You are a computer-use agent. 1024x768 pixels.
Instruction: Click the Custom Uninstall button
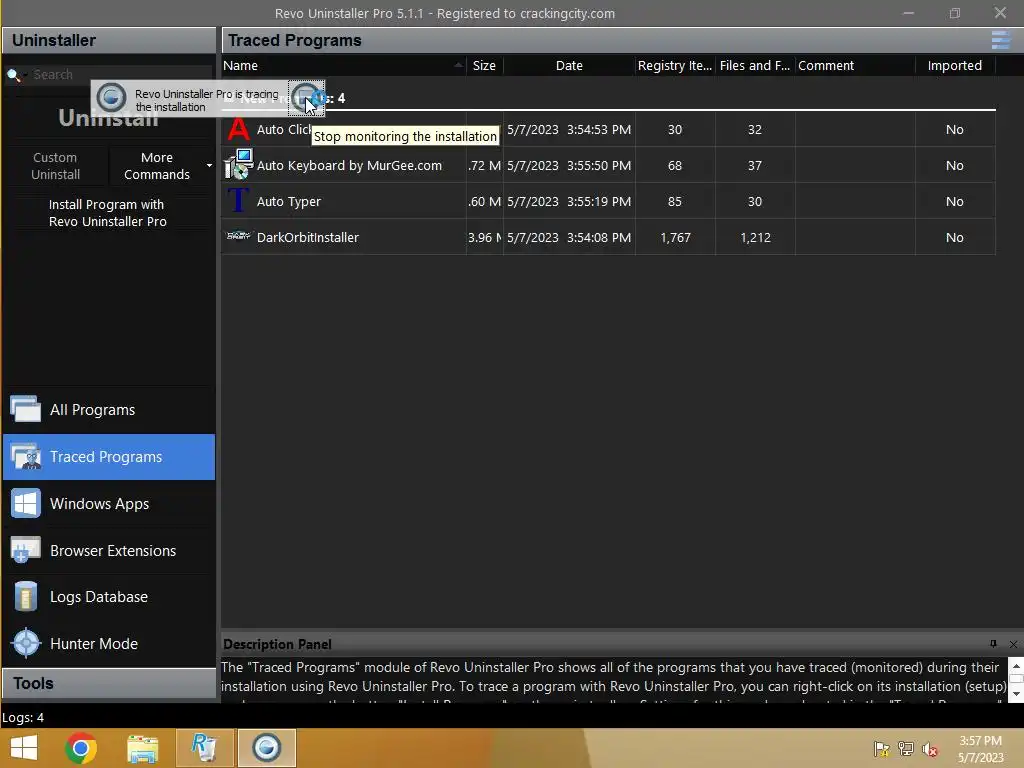56,166
